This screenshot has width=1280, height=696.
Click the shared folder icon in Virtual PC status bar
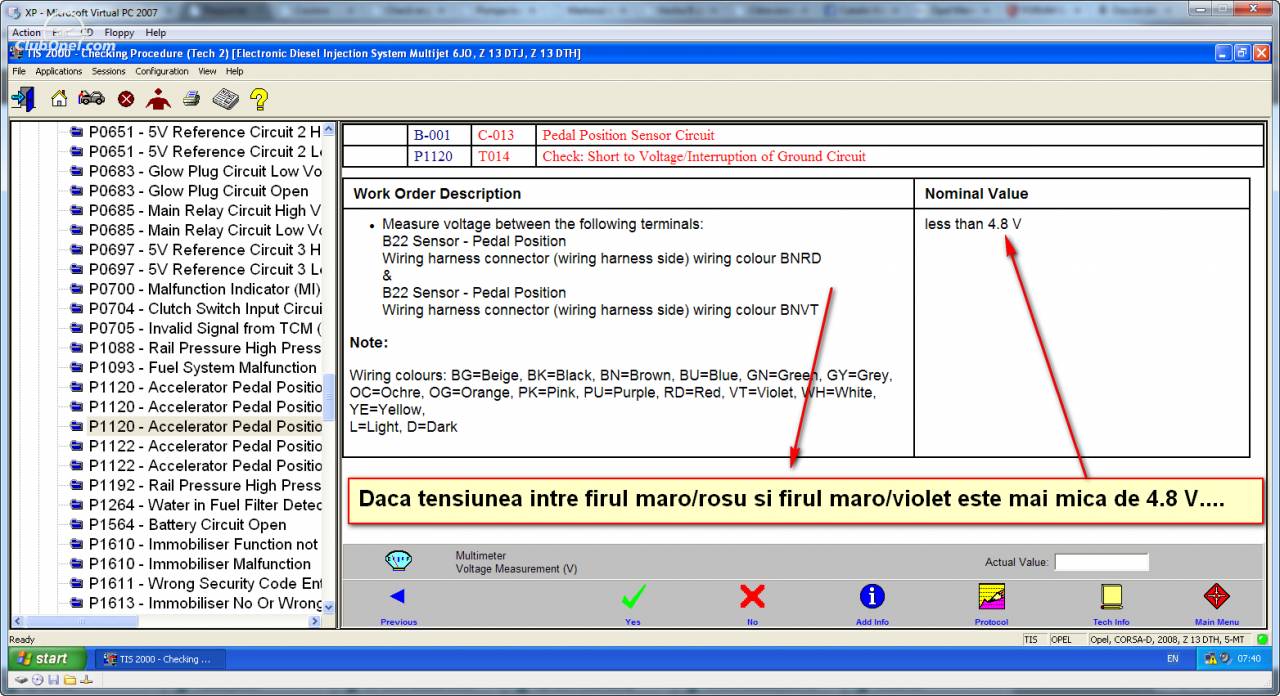(69, 680)
